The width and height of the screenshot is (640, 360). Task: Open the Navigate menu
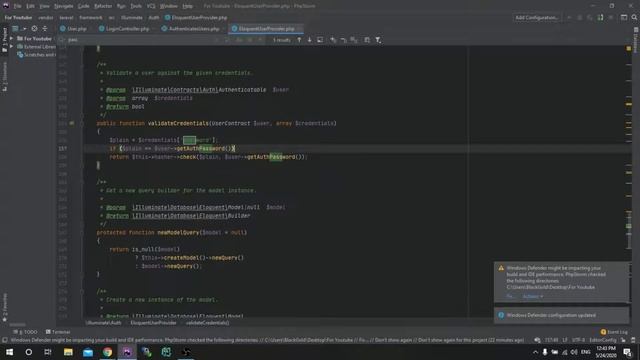tap(64, 6)
